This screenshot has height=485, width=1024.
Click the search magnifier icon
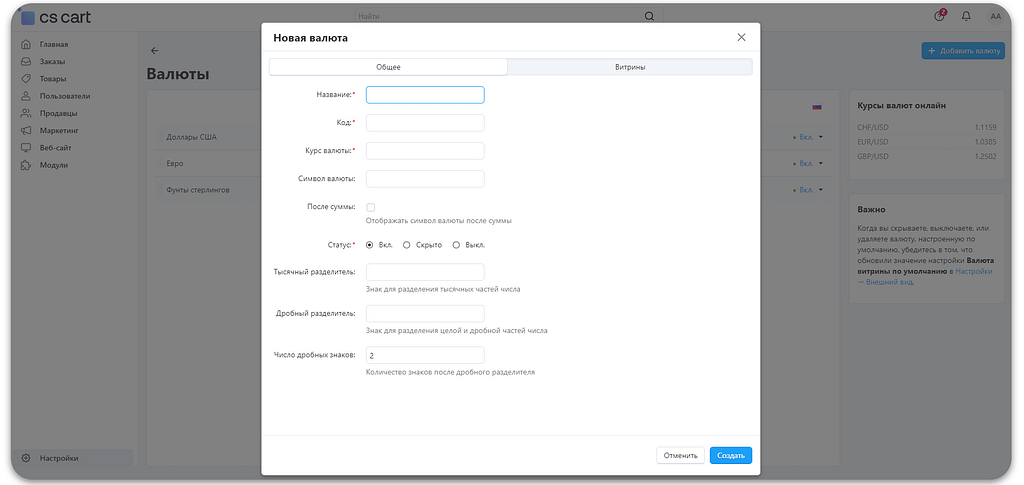pyautogui.click(x=649, y=16)
